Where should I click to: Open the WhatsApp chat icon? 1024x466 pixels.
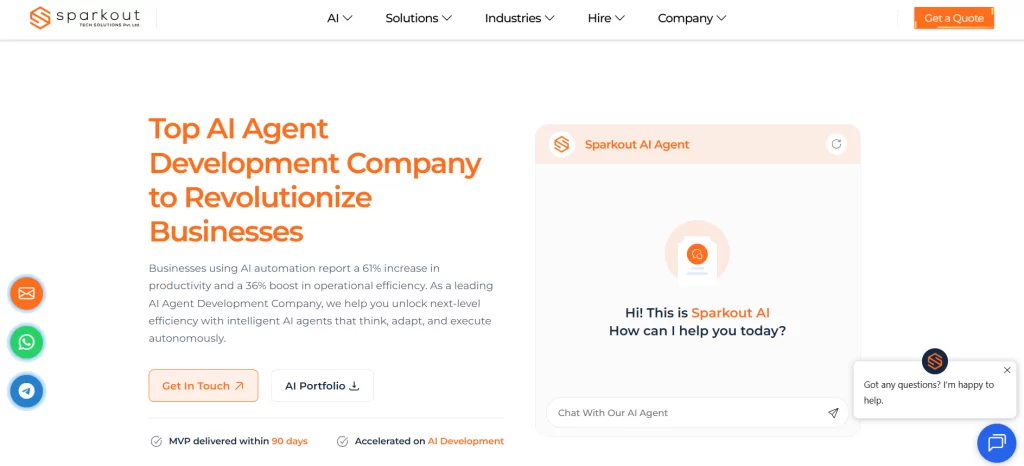point(26,342)
